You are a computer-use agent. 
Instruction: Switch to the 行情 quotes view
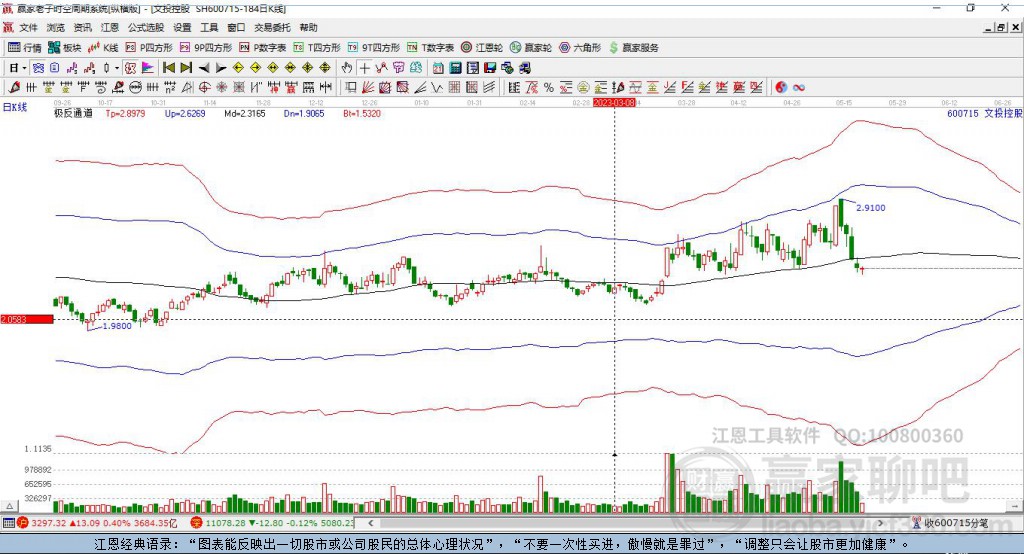pyautogui.click(x=25, y=48)
